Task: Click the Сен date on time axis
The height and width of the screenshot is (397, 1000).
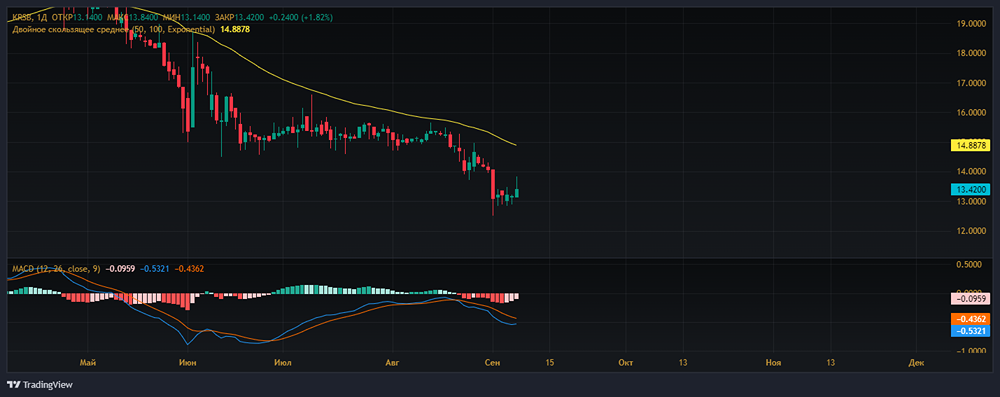Action: 492,363
